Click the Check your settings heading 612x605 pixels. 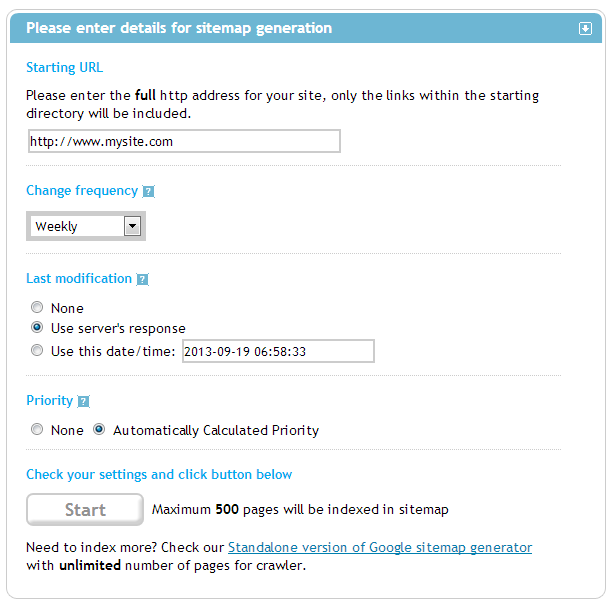[x=159, y=474]
